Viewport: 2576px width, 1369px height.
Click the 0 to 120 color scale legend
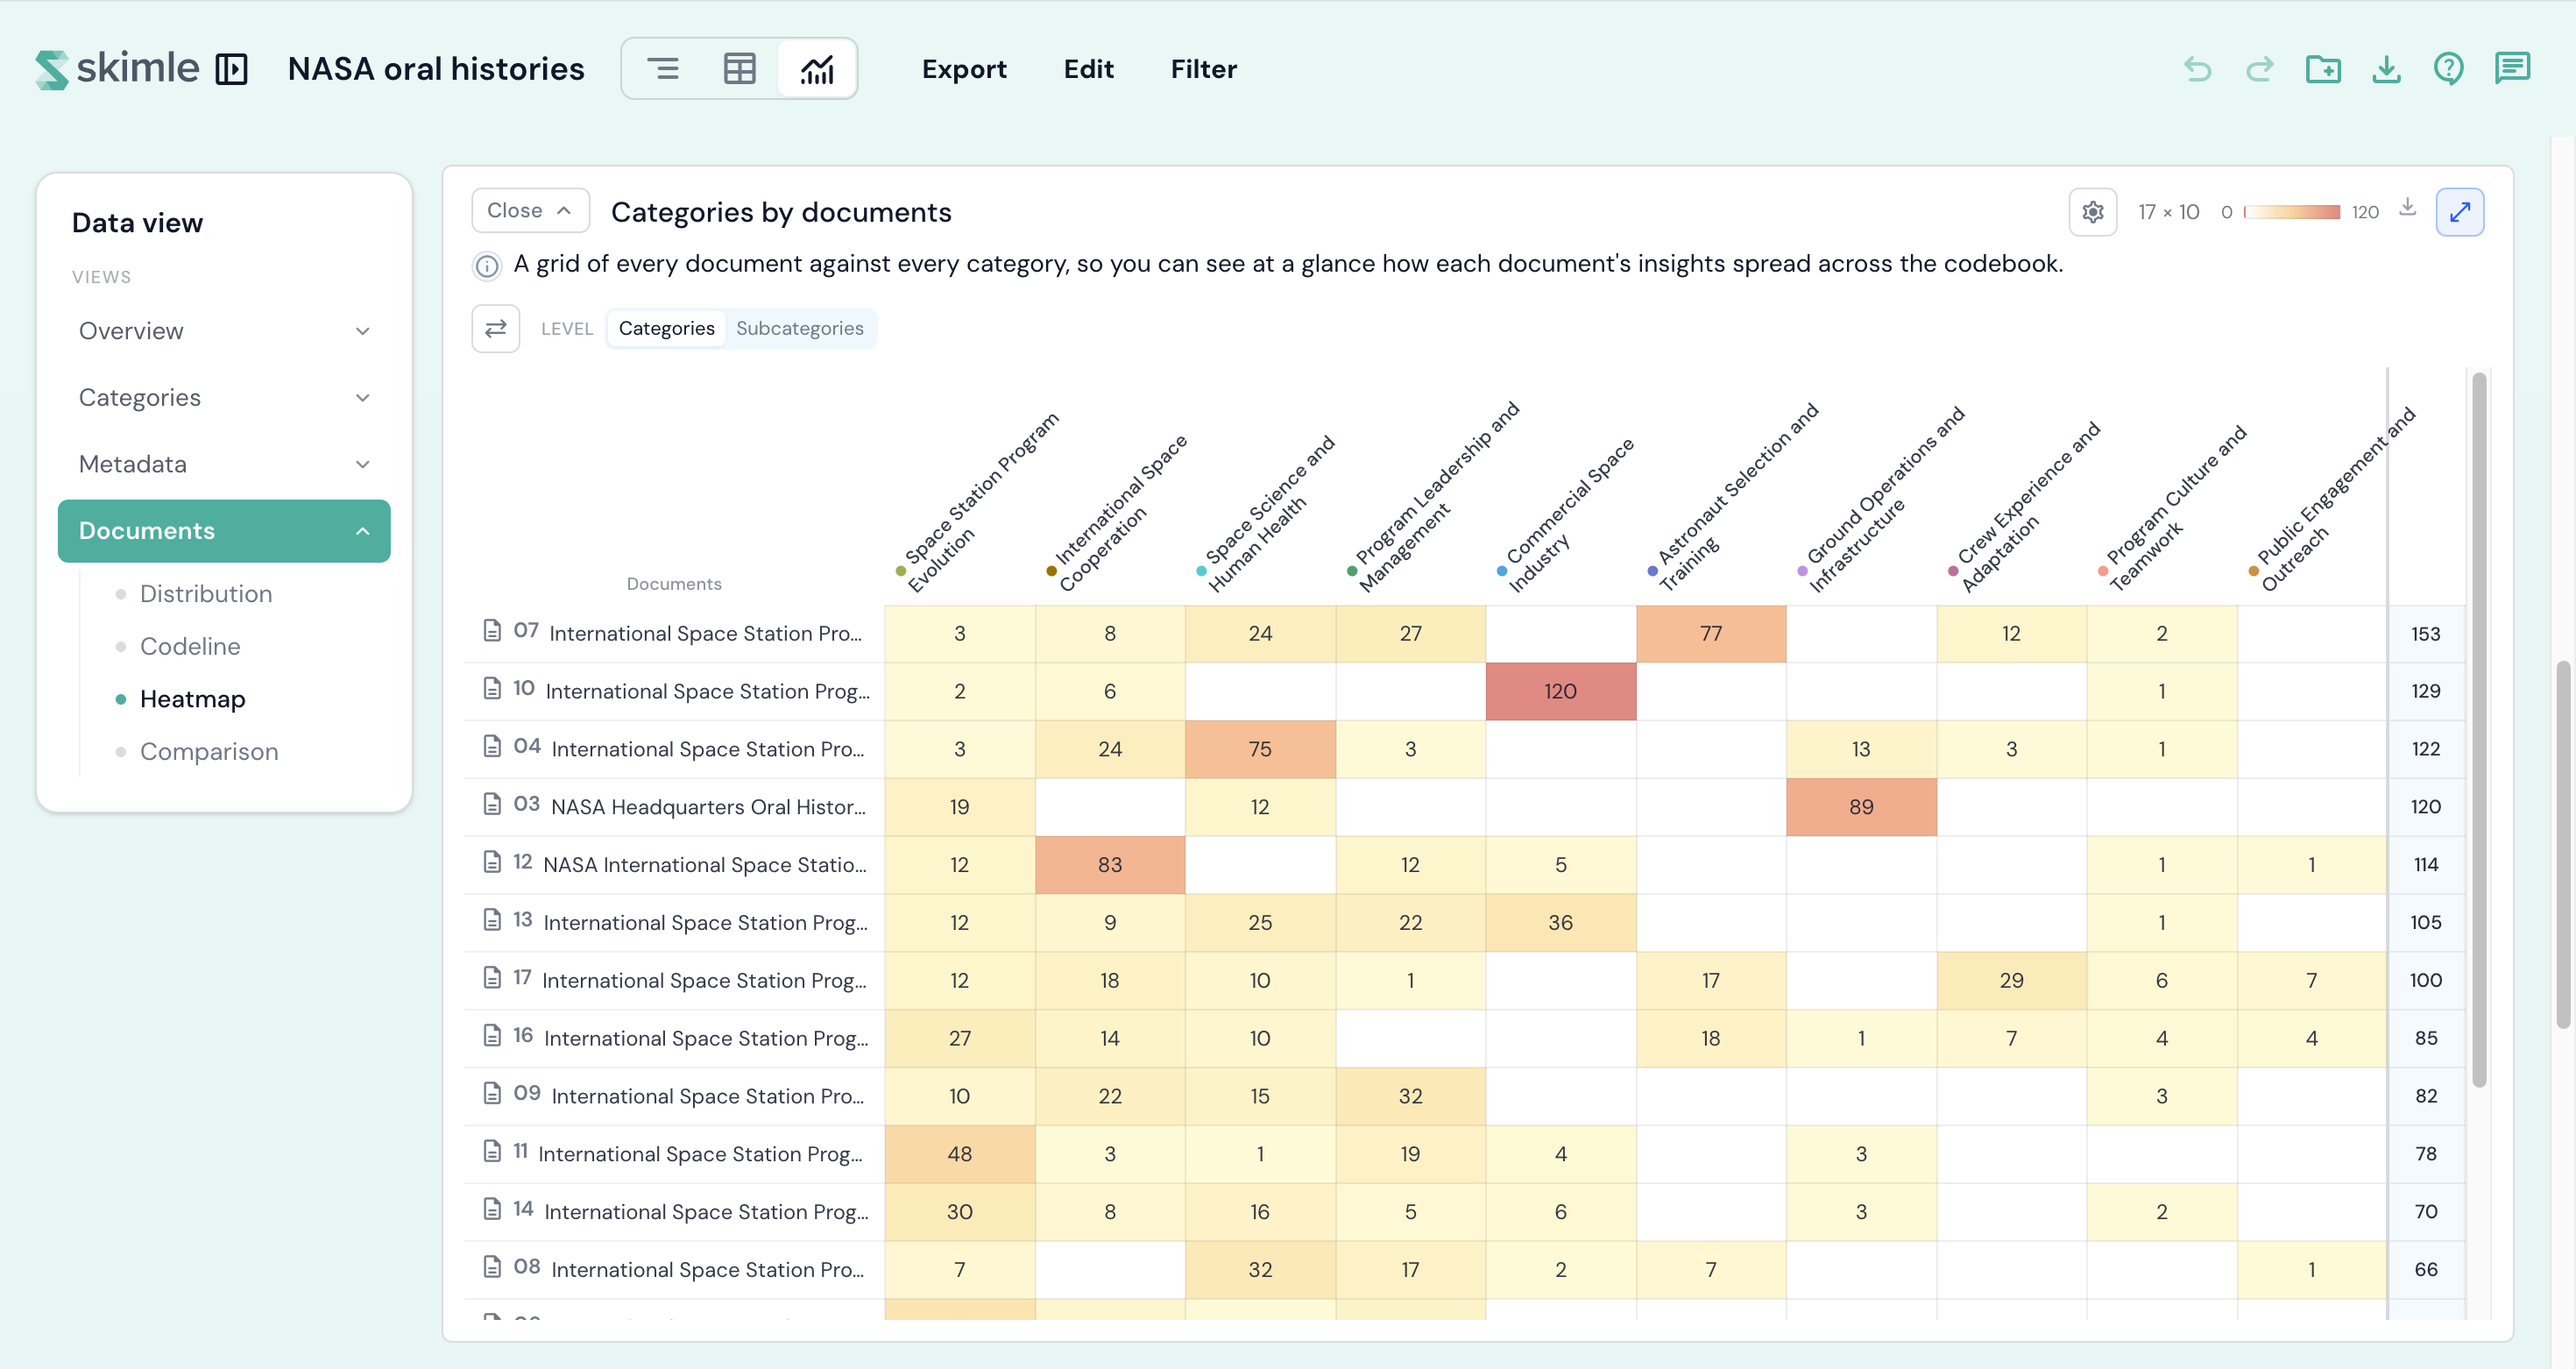pyautogui.click(x=2291, y=212)
